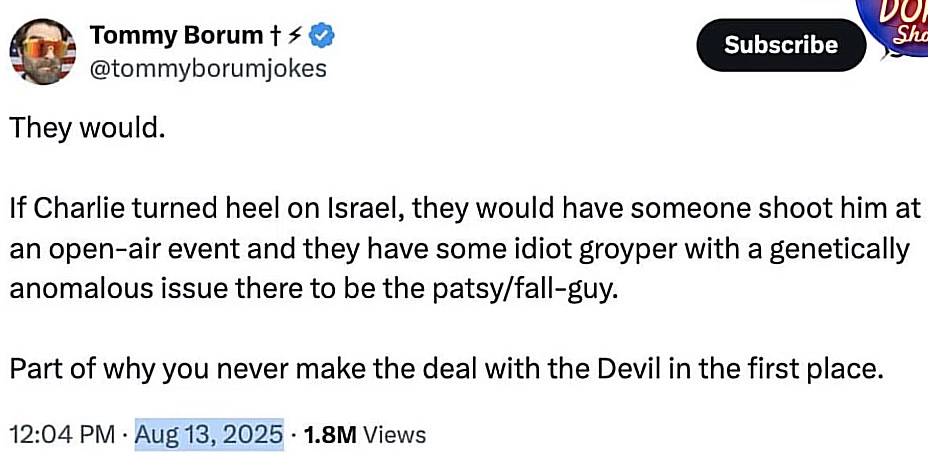Image resolution: width=928 pixels, height=453 pixels.
Task: Click the lightning bolt emoji beside the name
Action: pyautogui.click(x=293, y=37)
